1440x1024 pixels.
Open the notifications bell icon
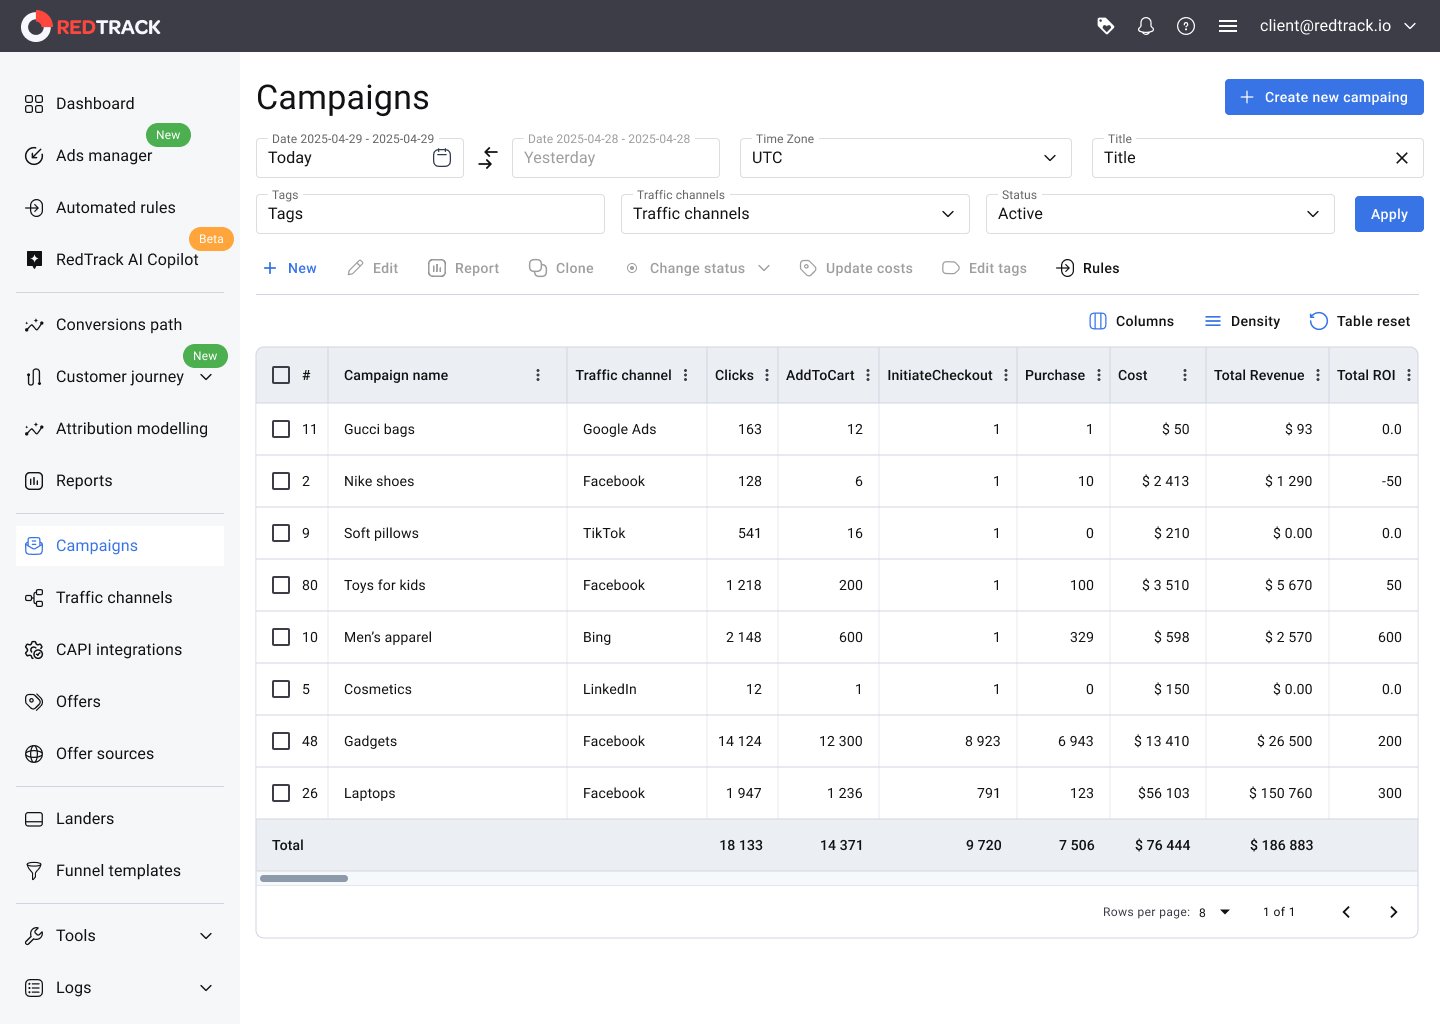coord(1146,26)
